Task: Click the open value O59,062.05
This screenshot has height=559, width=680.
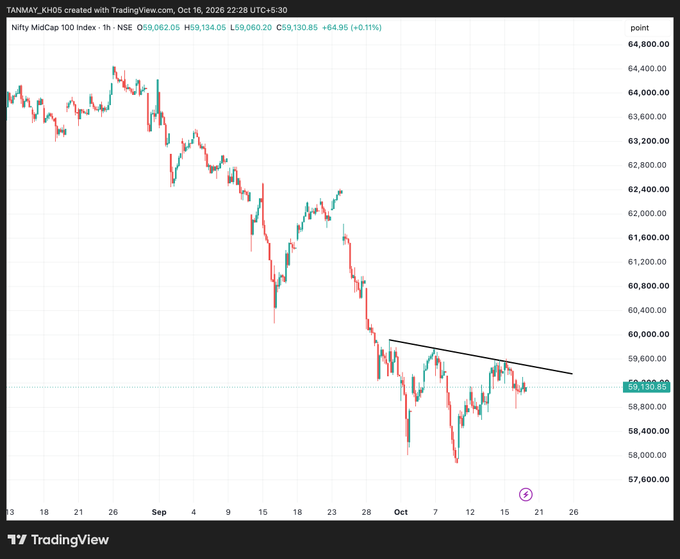Action: click(x=158, y=27)
